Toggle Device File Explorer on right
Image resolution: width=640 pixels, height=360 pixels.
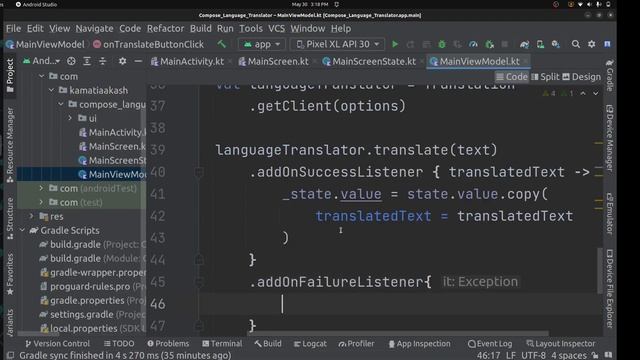pyautogui.click(x=609, y=289)
